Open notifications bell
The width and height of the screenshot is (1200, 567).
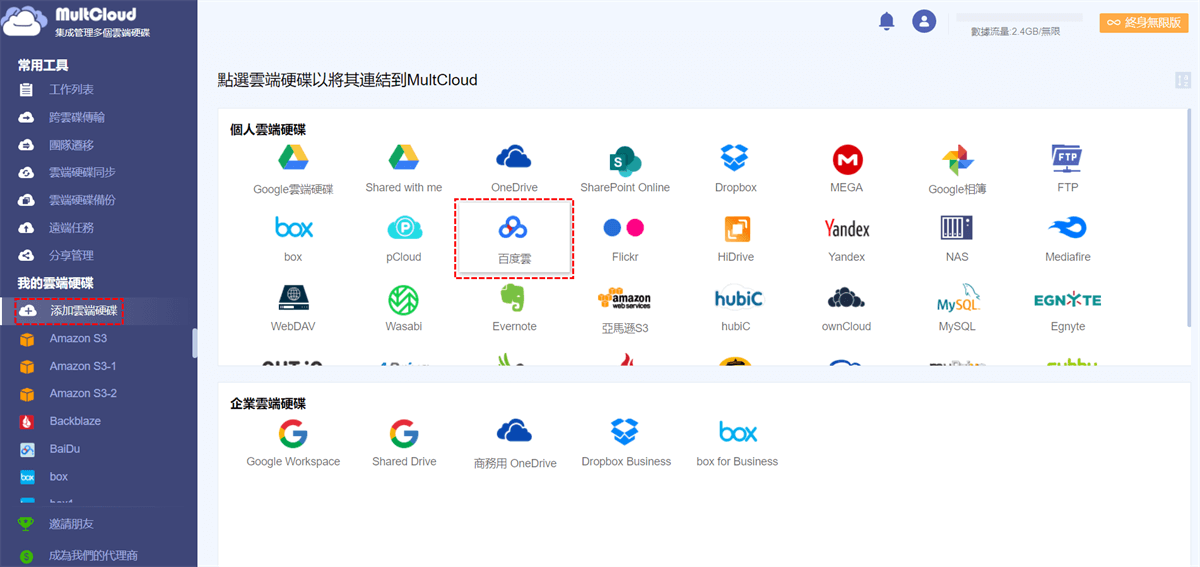pos(886,22)
